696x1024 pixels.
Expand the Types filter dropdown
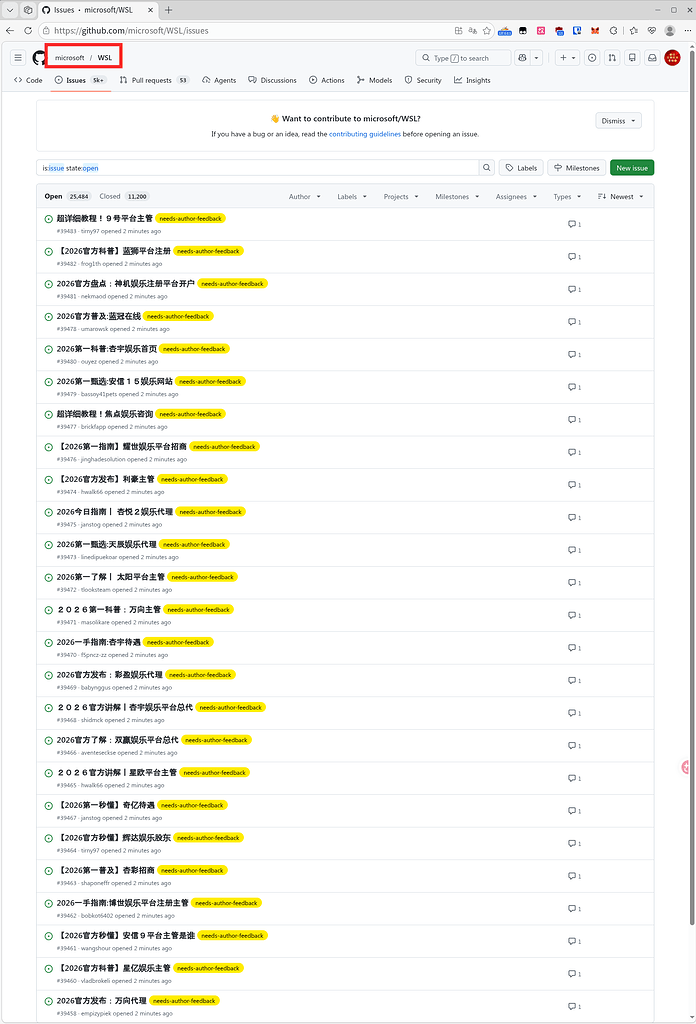coord(567,197)
